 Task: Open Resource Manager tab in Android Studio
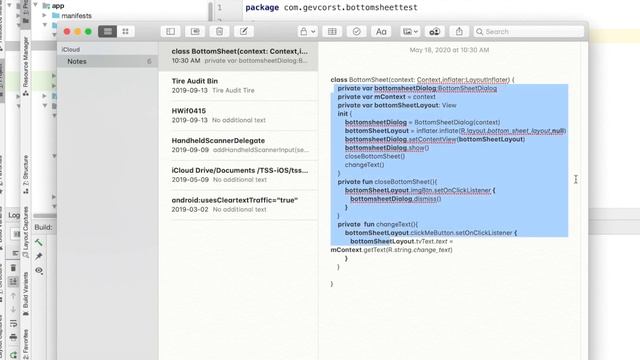[25, 66]
